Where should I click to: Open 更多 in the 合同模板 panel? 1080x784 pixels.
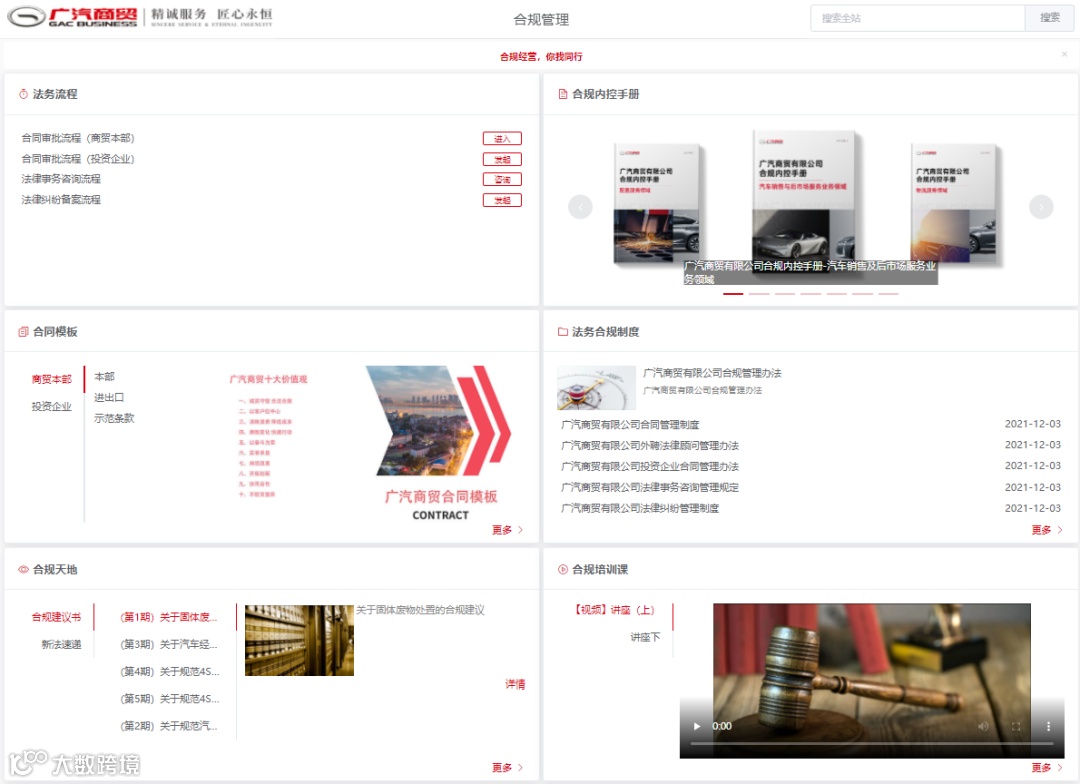tap(507, 530)
